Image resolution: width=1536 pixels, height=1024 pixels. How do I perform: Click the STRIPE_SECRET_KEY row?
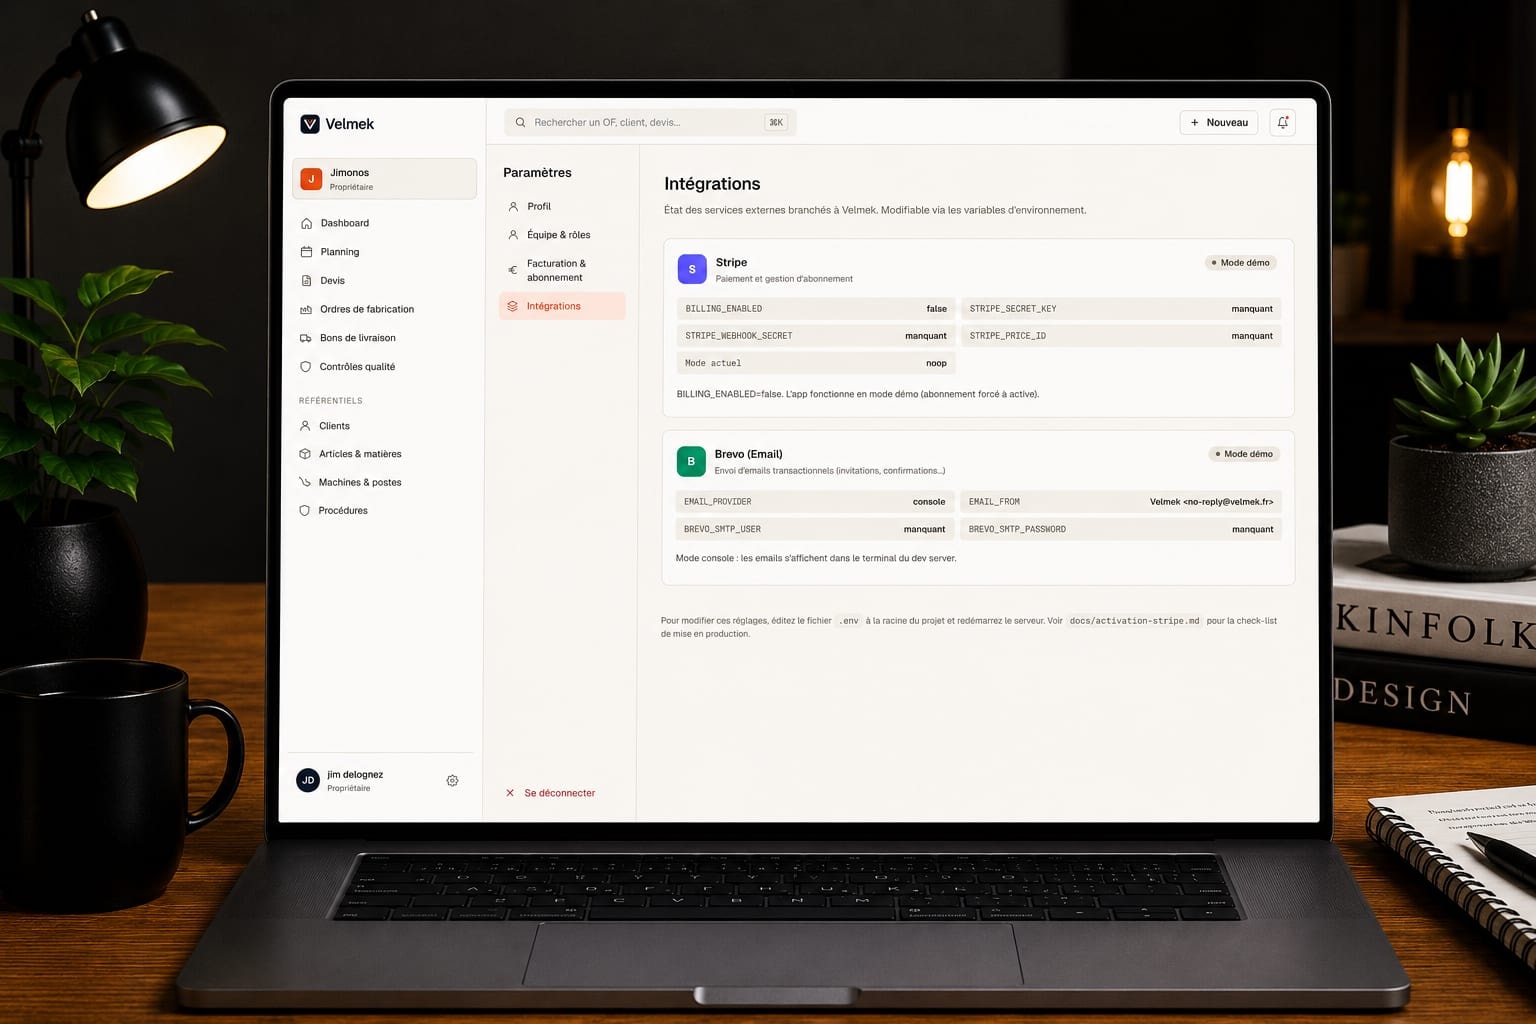pyautogui.click(x=1121, y=309)
